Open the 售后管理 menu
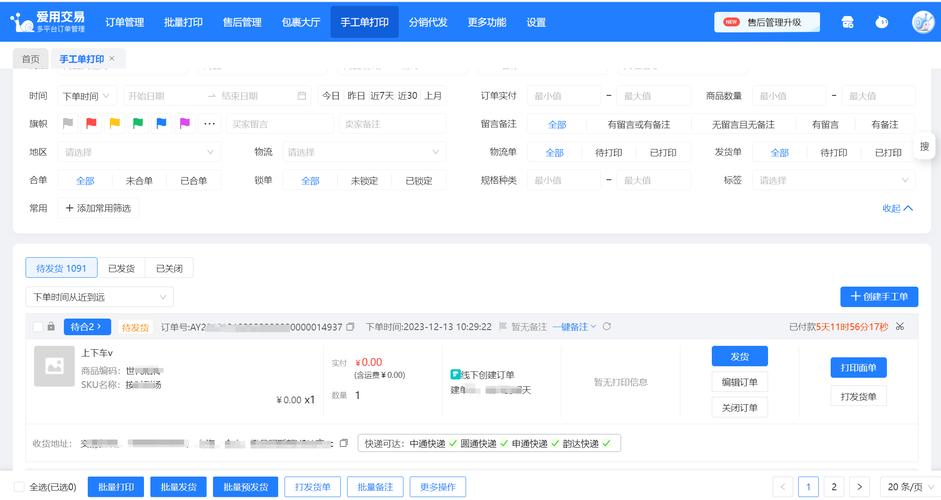 [x=242, y=22]
